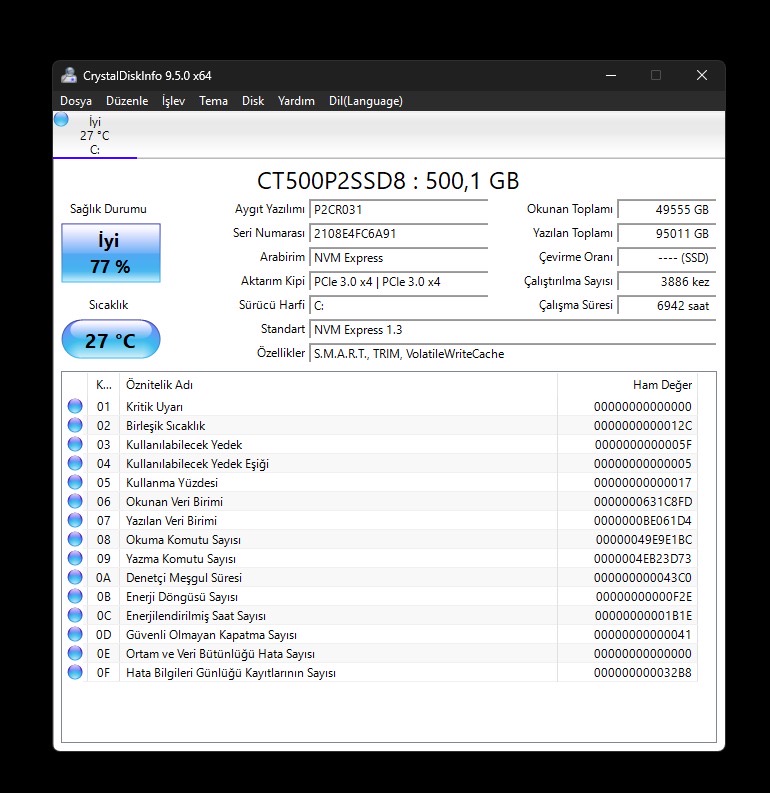The height and width of the screenshot is (793, 770).
Task: Select Güvenli Olmayan Kapatma Sayısı attribute name
Action: (x=211, y=635)
